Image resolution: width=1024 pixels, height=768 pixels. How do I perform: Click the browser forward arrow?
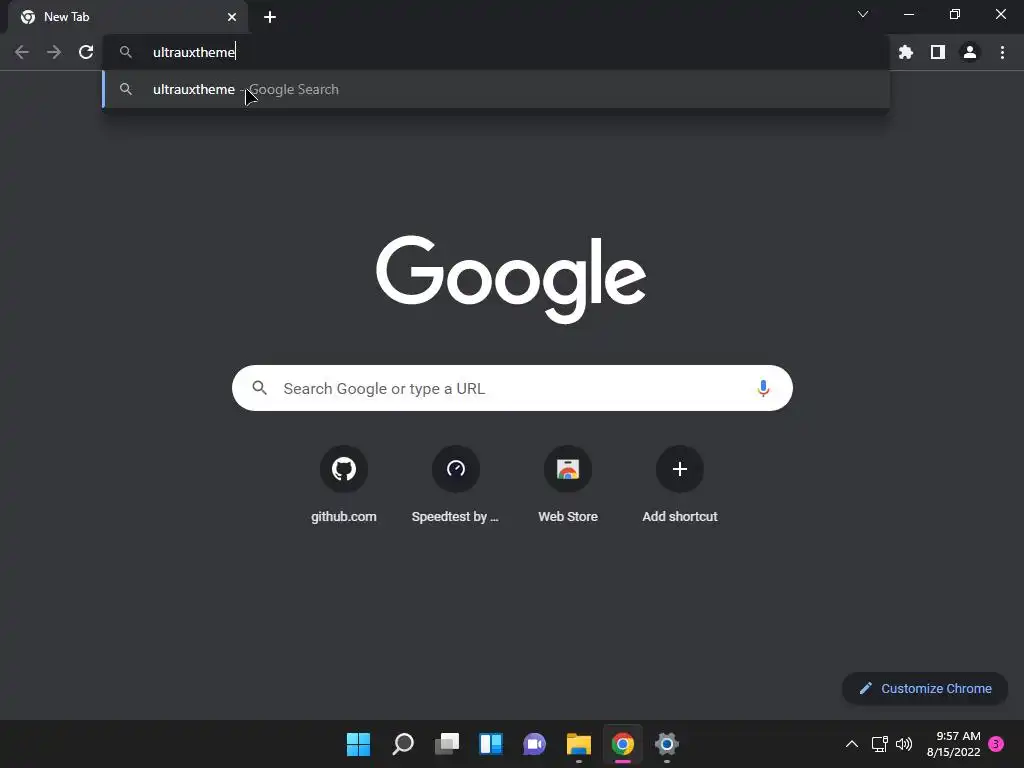pyautogui.click(x=54, y=52)
